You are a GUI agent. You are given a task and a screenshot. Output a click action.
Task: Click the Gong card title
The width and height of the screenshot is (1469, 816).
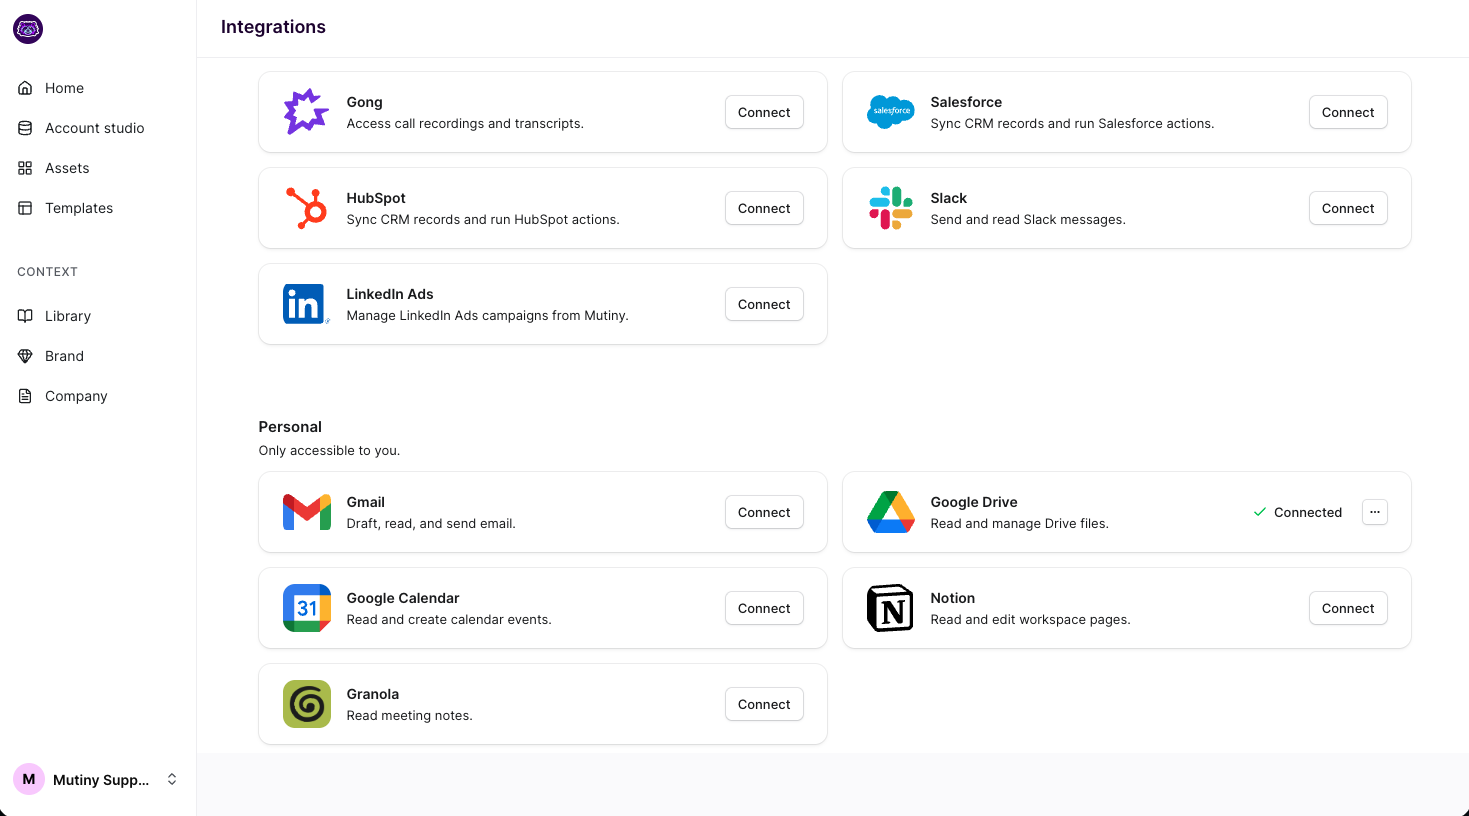click(365, 102)
